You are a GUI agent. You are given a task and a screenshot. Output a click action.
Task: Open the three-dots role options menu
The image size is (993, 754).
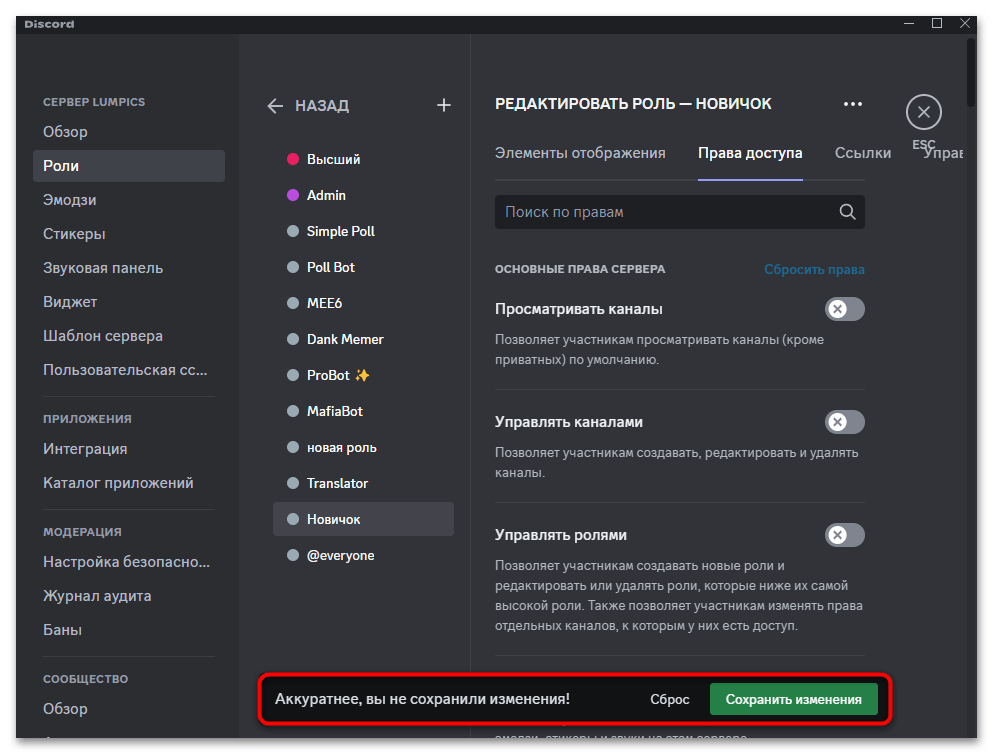coord(852,104)
